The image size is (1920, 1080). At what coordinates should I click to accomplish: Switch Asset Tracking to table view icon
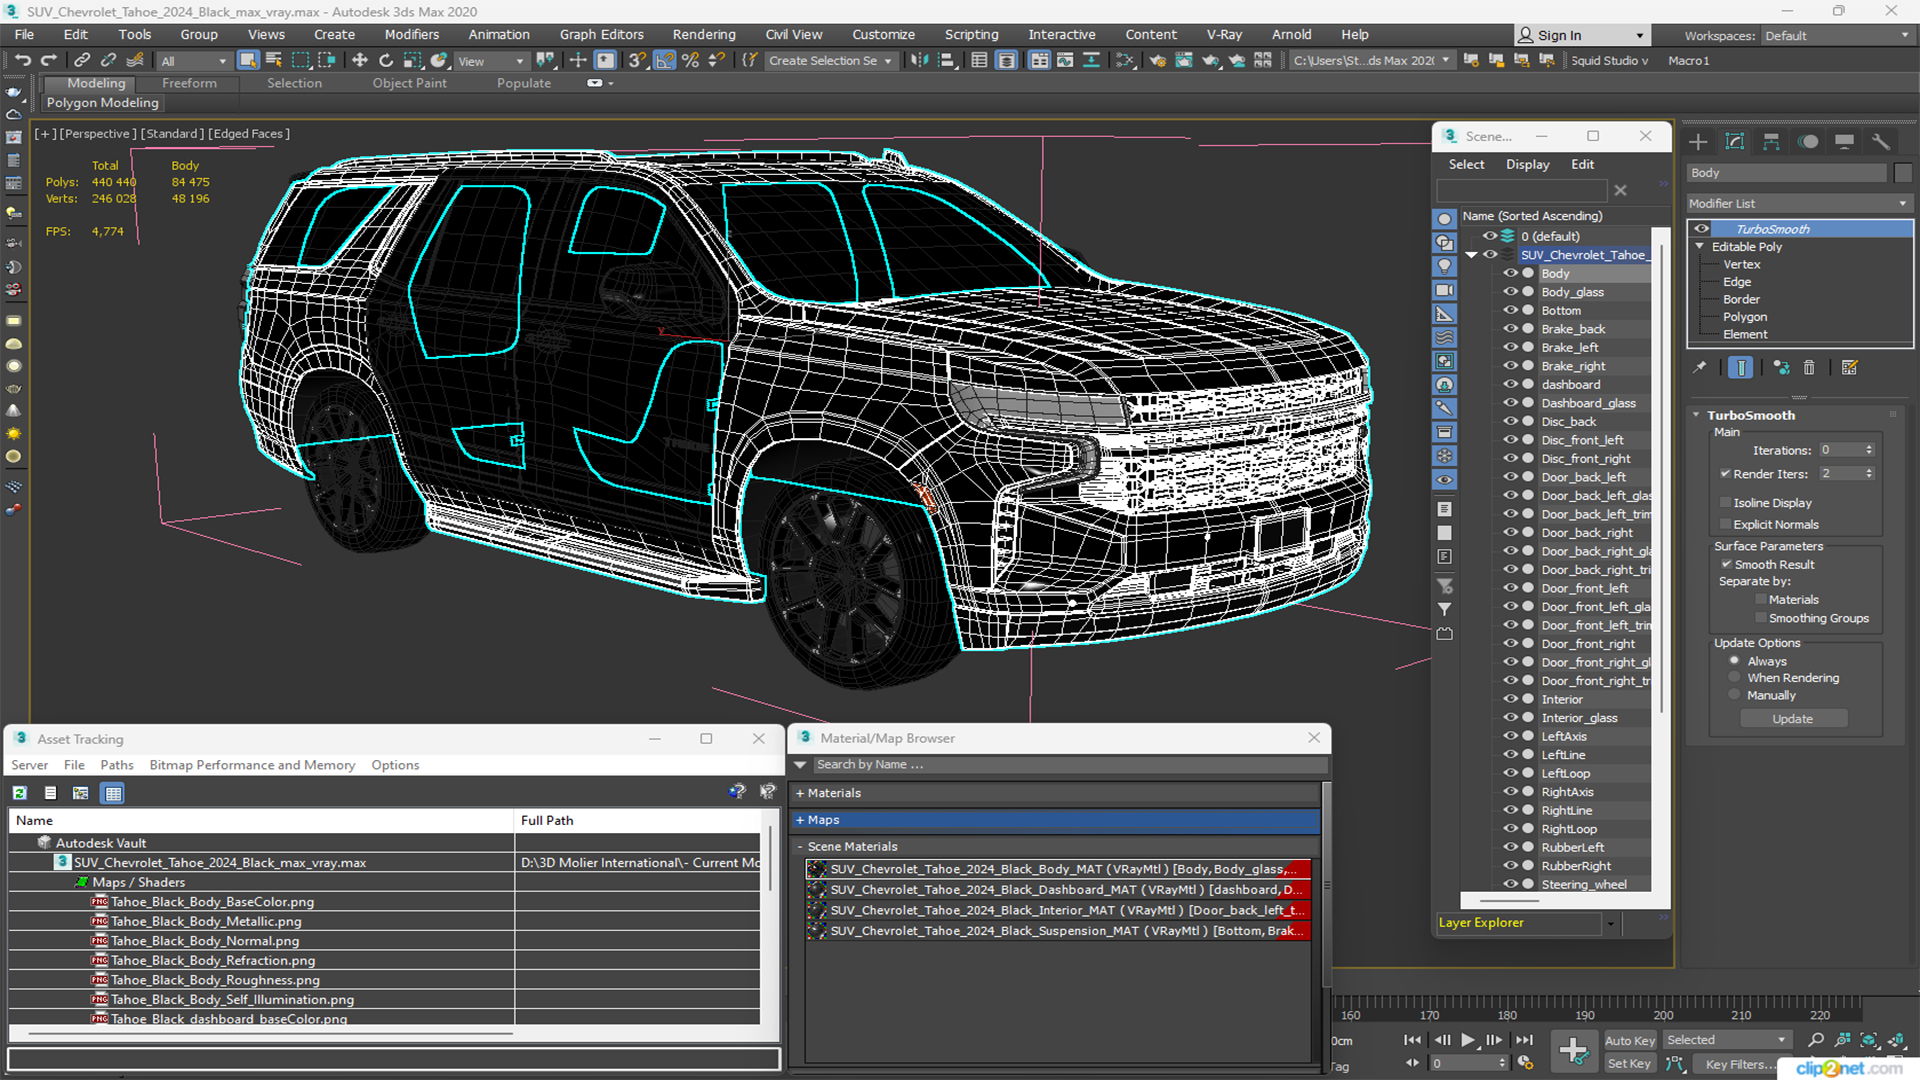113,793
